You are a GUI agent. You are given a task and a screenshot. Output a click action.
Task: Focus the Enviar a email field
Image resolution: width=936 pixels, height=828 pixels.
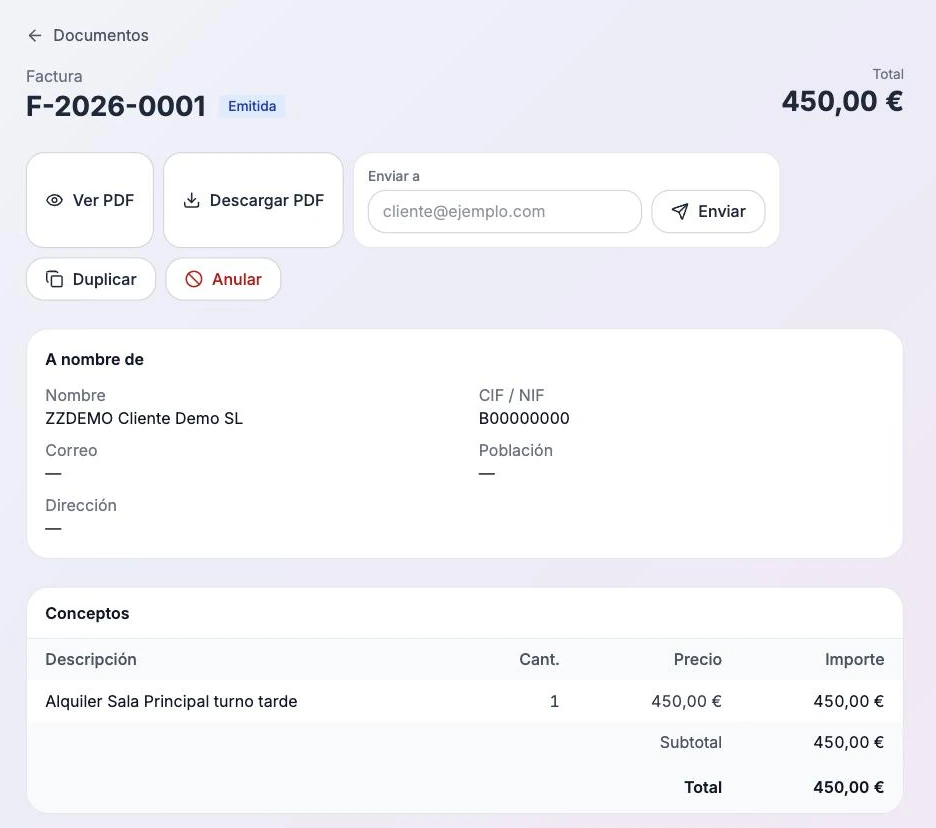(504, 211)
